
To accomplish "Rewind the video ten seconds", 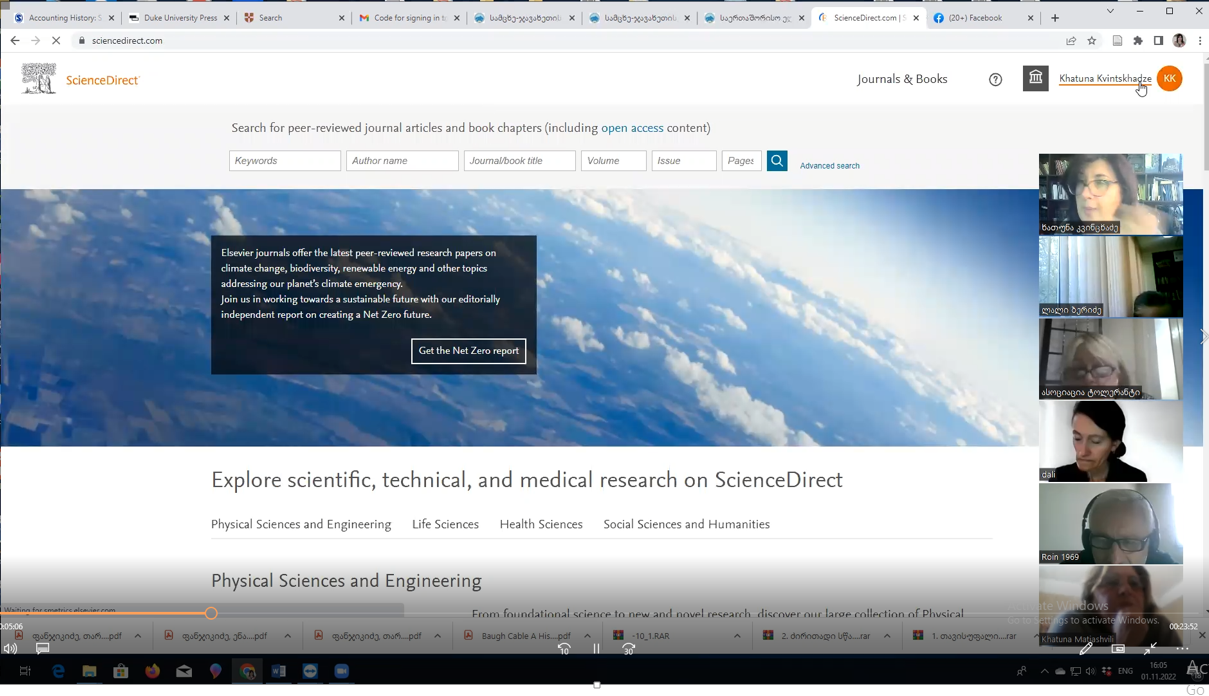I will tap(564, 649).
